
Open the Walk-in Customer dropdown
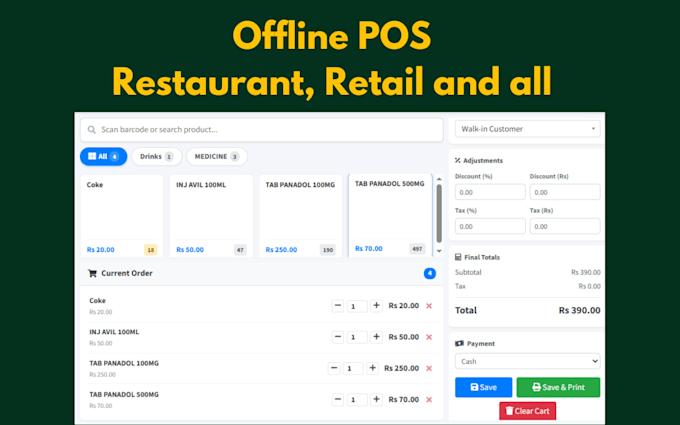[527, 129]
